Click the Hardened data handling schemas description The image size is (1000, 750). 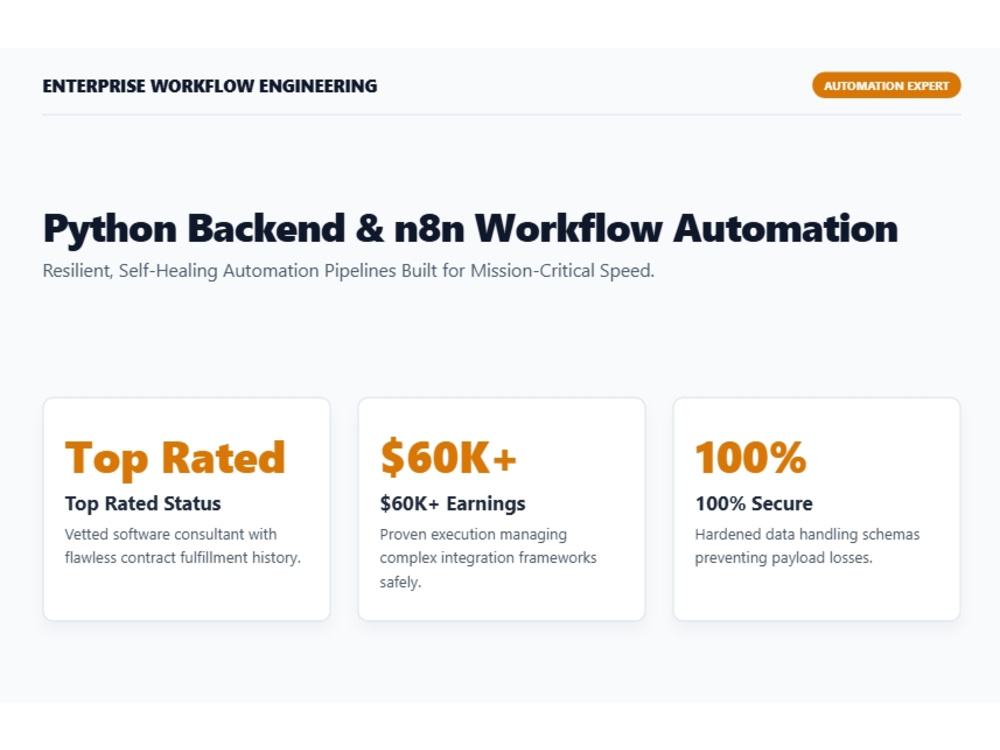point(807,546)
